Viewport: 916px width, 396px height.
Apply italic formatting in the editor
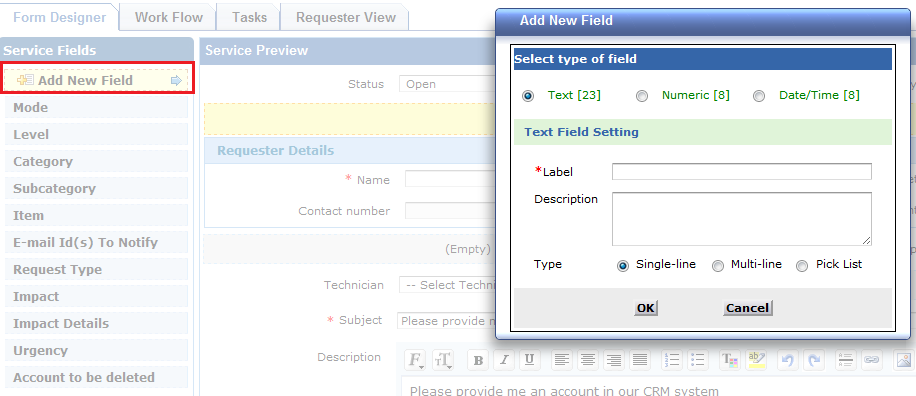click(504, 360)
